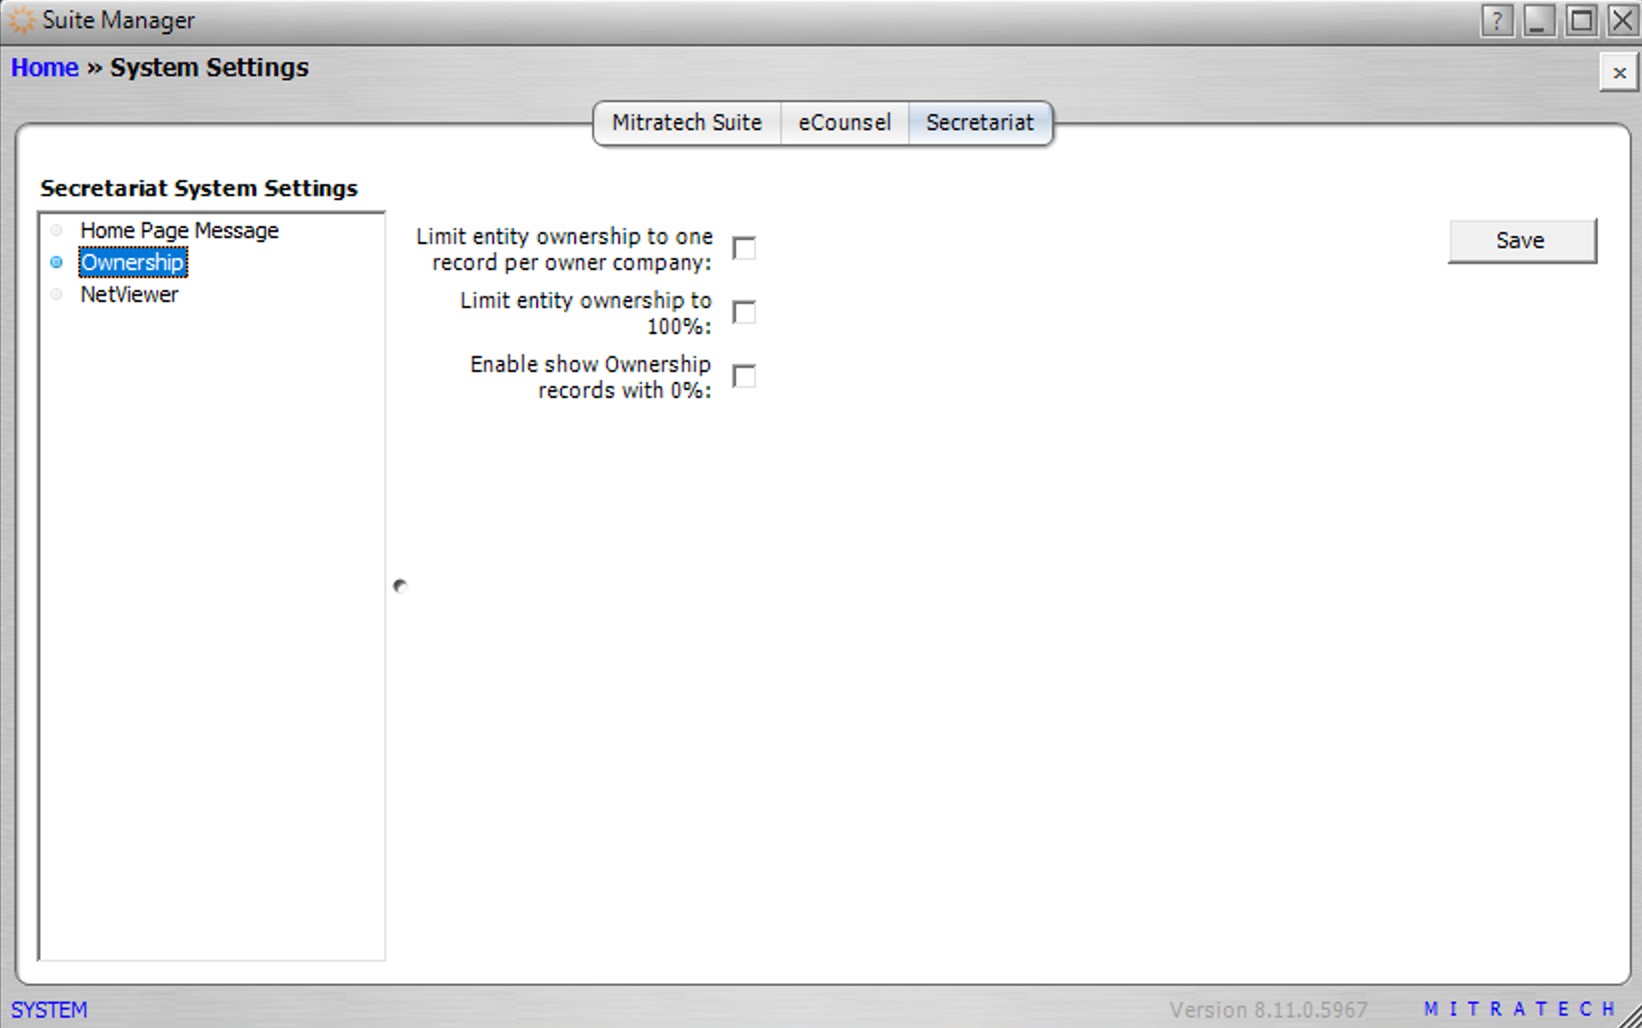Click the Version 8.11.0.5967 text
This screenshot has width=1642, height=1028.
point(1268,1010)
